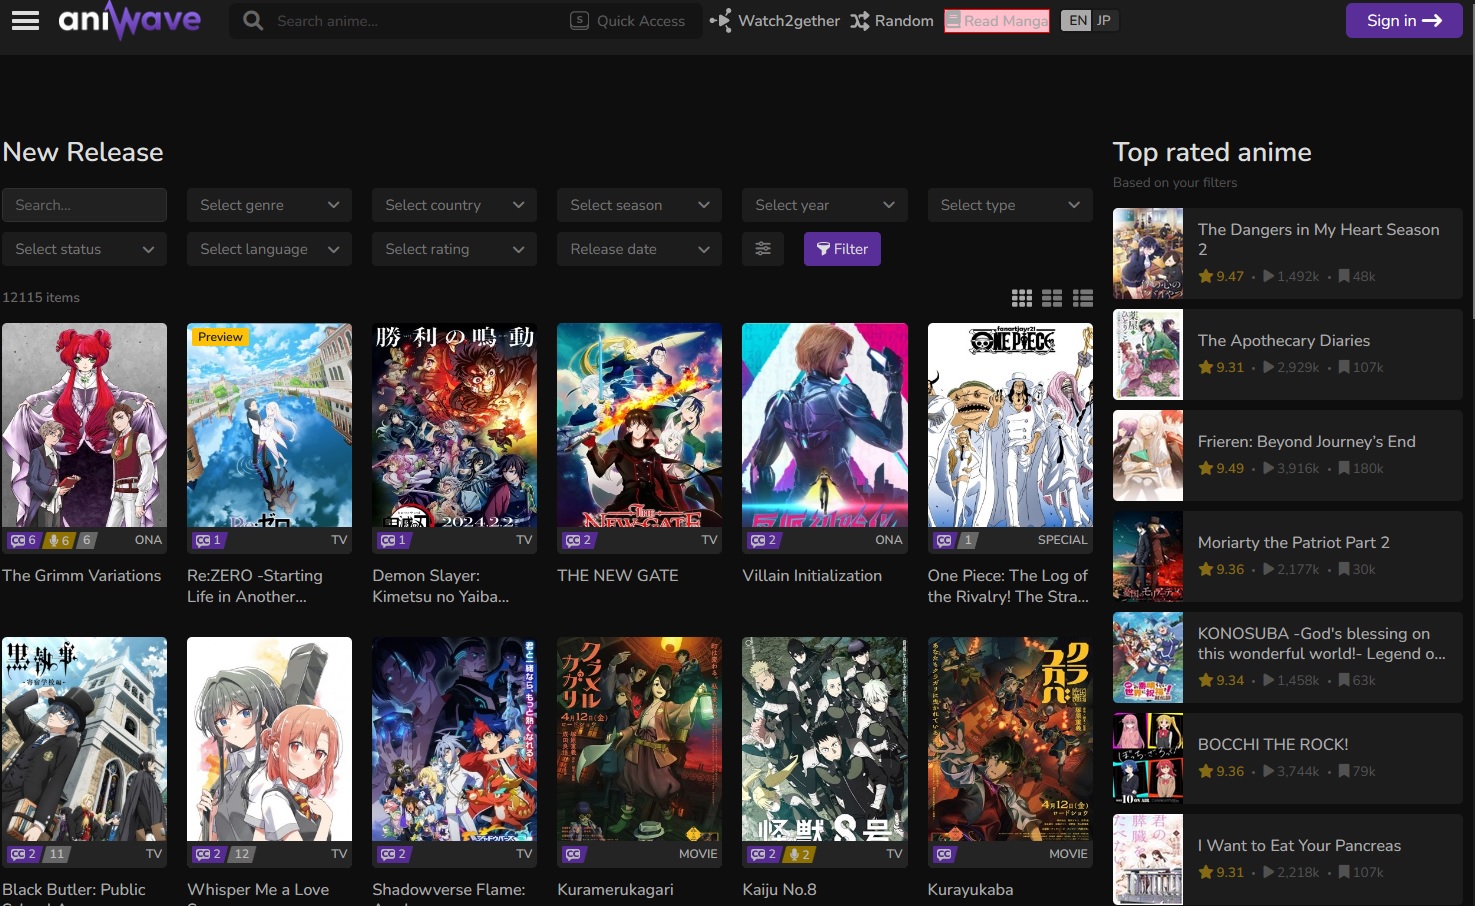Click the advanced filter sliders icon
This screenshot has height=906, width=1475.
[x=763, y=249]
